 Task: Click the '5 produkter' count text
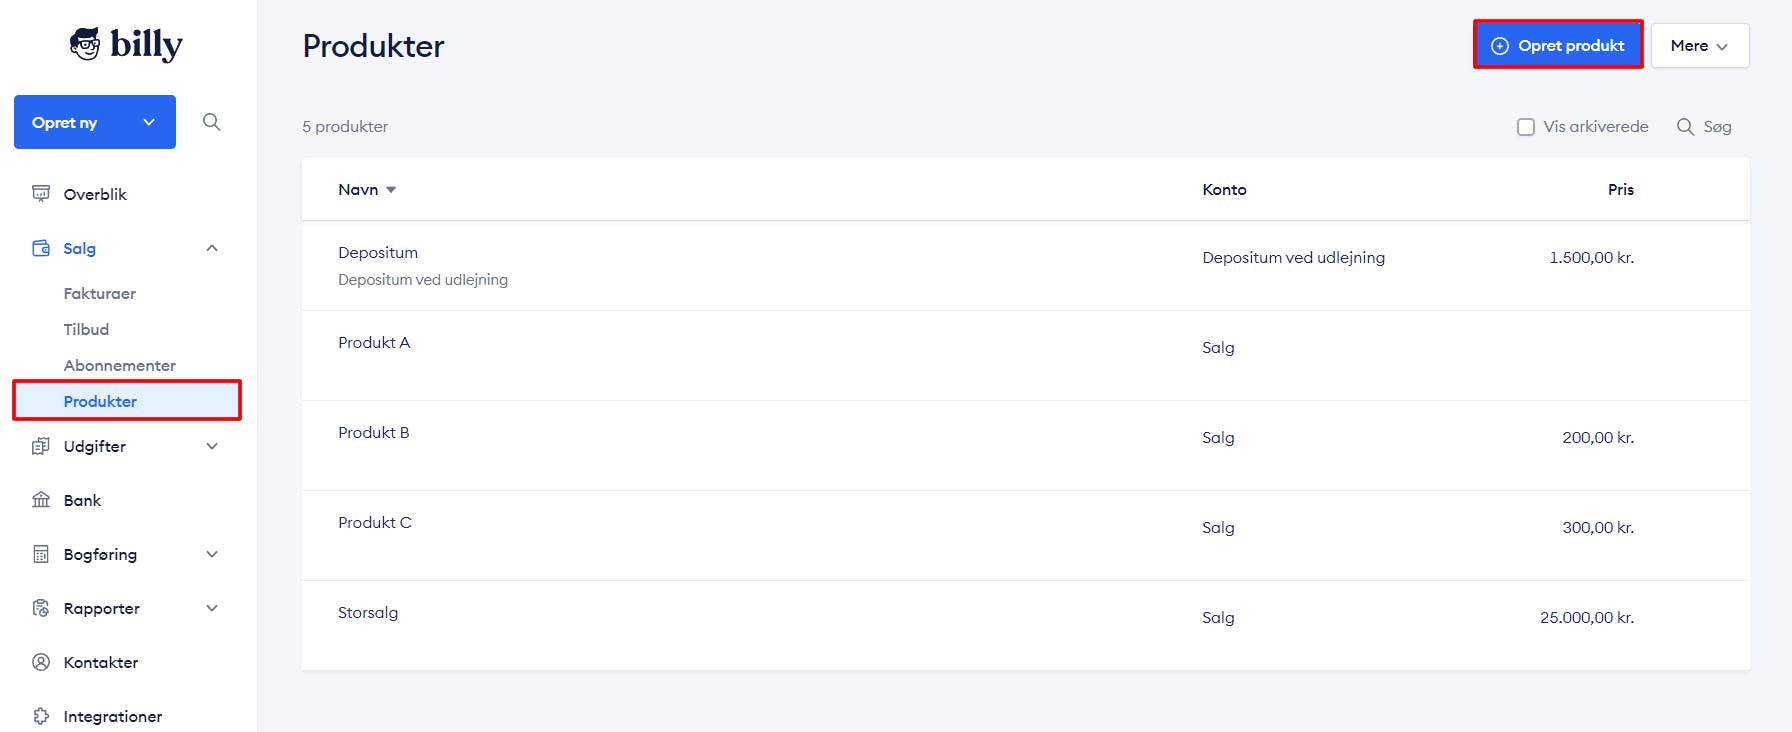click(345, 127)
